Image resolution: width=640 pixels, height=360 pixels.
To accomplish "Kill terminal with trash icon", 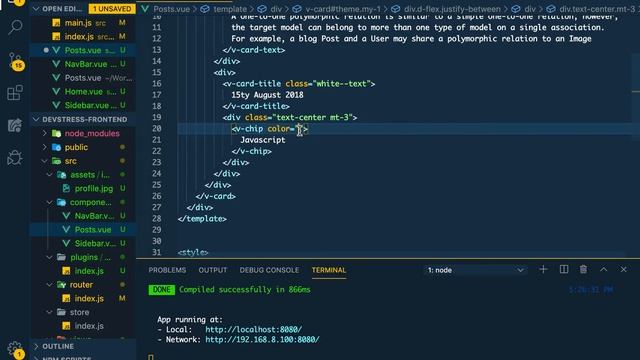I will click(583, 269).
